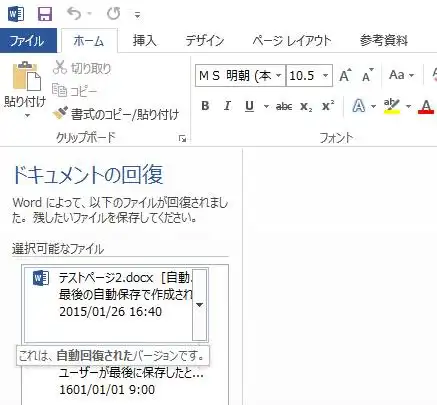Image resolution: width=437 pixels, height=405 pixels.
Task: Open the Aa change case menu
Action: coord(401,75)
